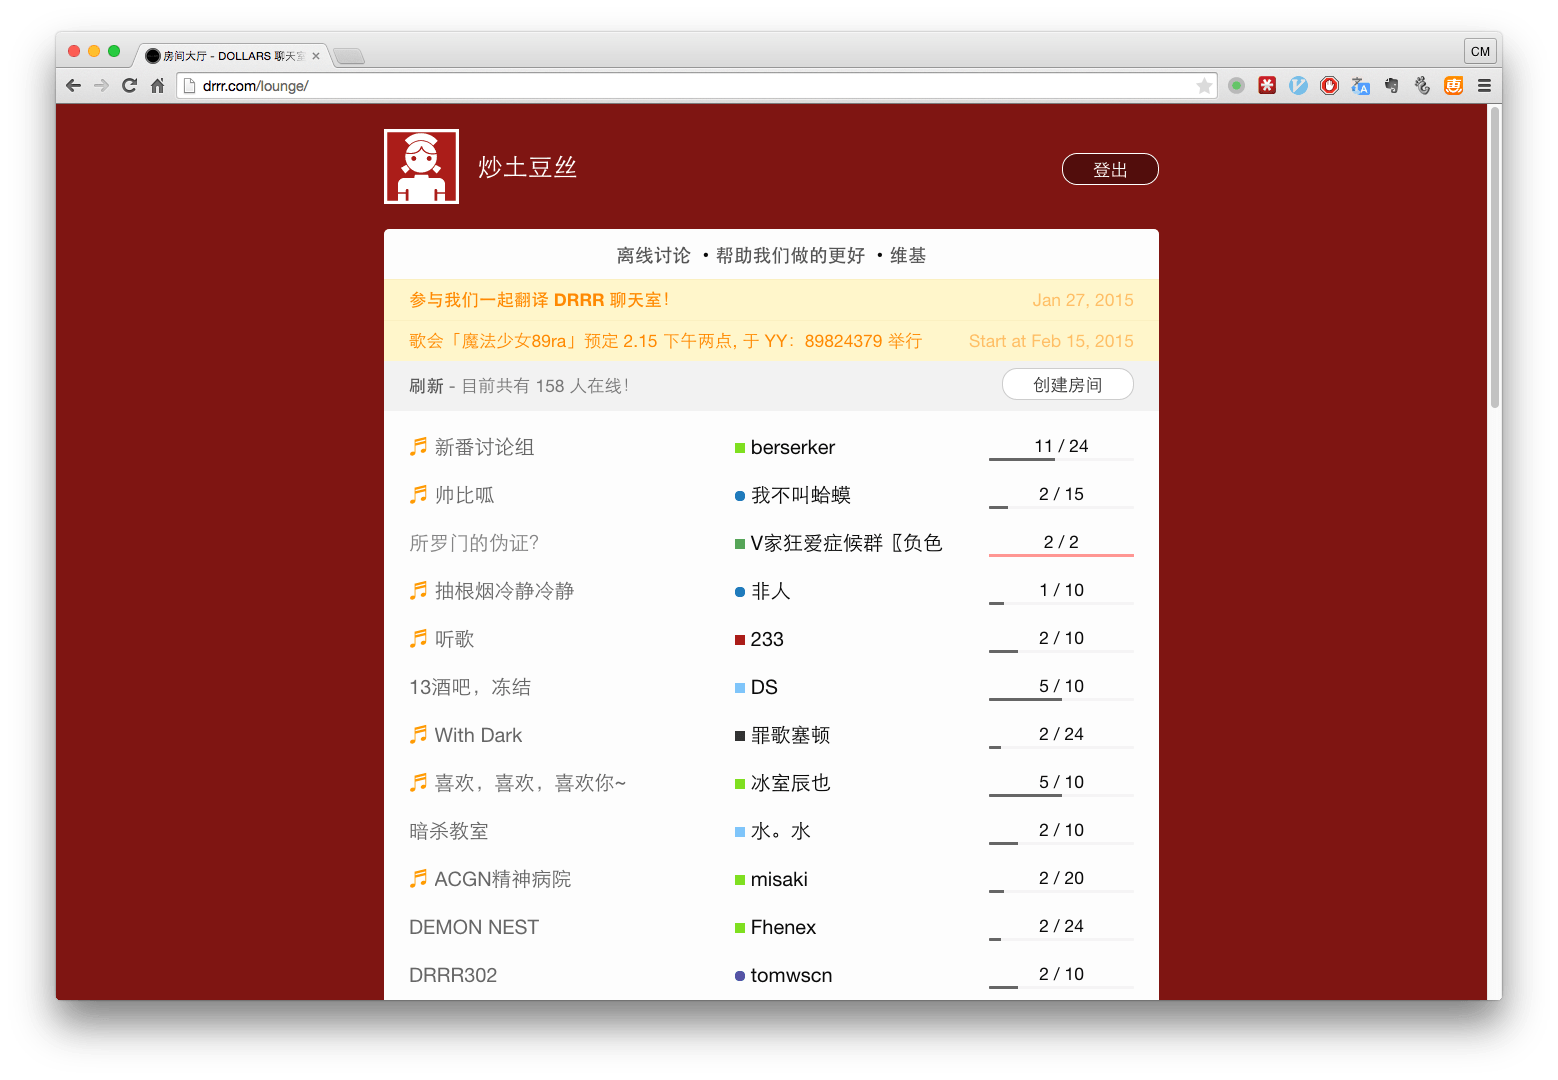Select the DOLLARS chat room tab
The height and width of the screenshot is (1080, 1558).
[232, 56]
